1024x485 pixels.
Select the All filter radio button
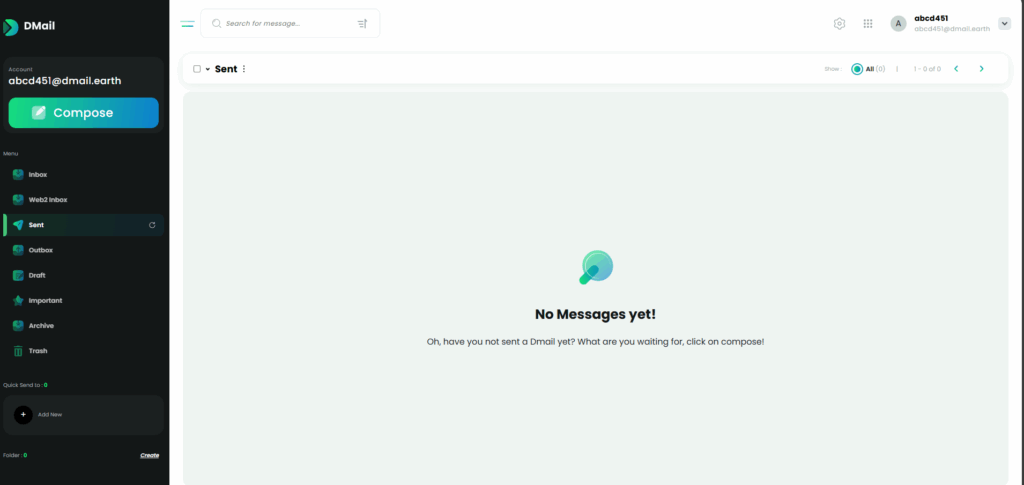coord(857,69)
